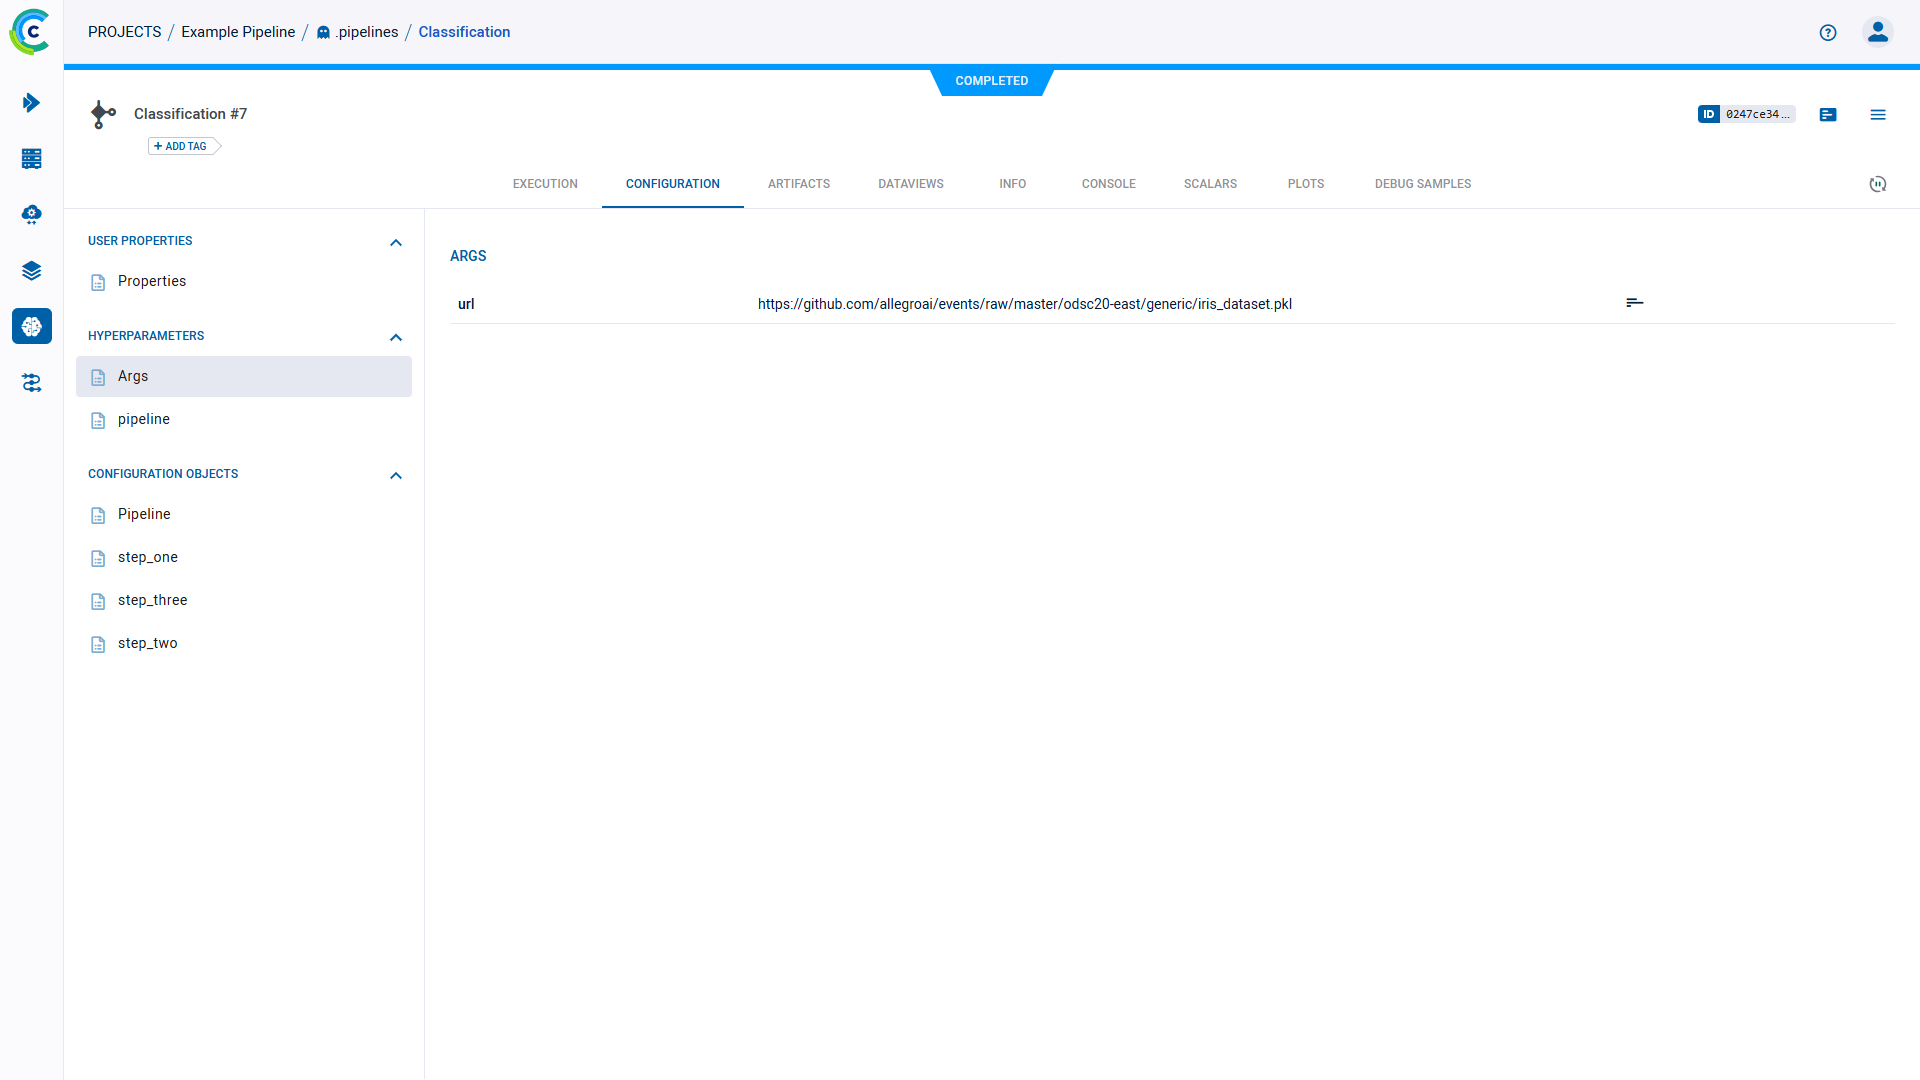Switch to the ARTIFACTS tab
Image resolution: width=1920 pixels, height=1080 pixels.
pos(799,183)
